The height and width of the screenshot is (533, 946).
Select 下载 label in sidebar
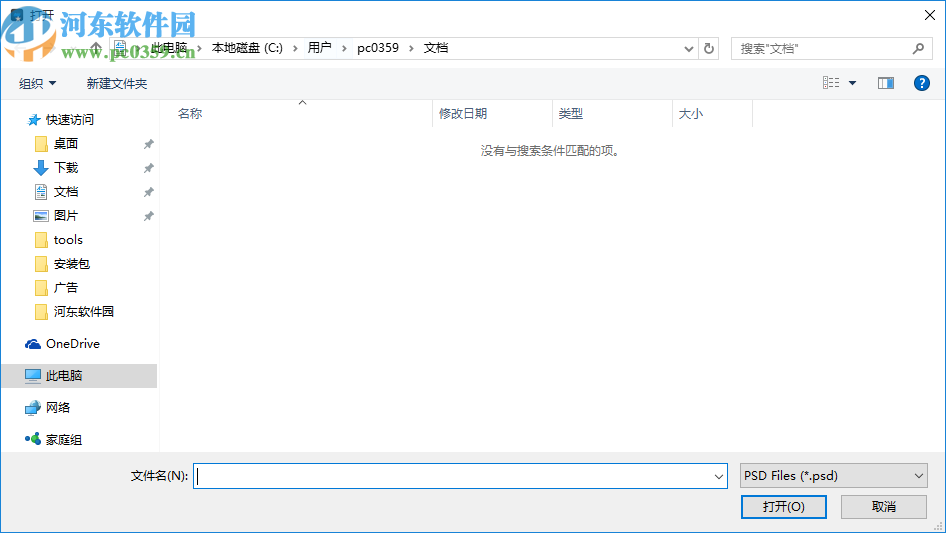66,168
